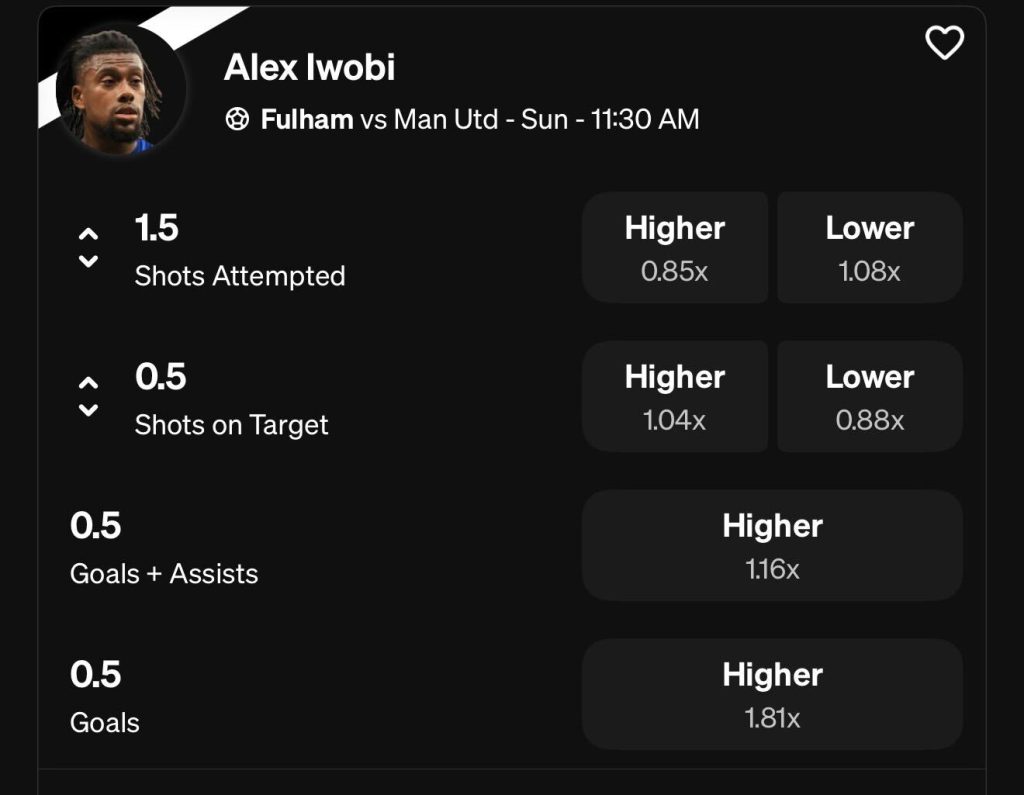Tap the soccer ball icon beside Fulham

point(237,120)
